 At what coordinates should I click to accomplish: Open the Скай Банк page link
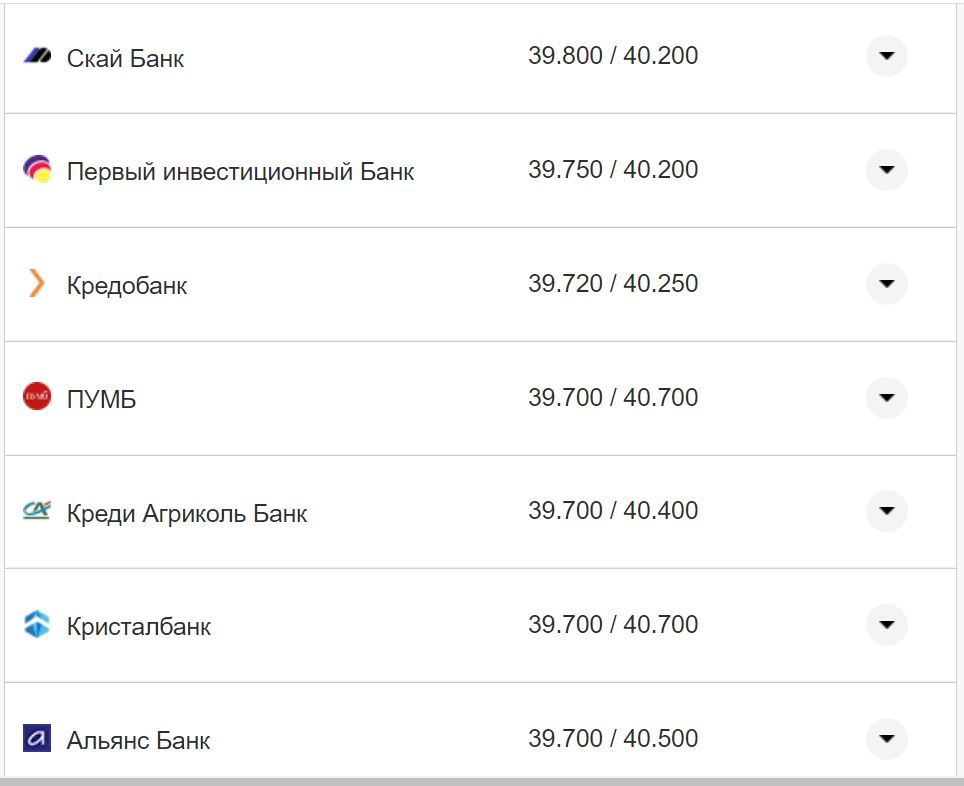coord(124,58)
